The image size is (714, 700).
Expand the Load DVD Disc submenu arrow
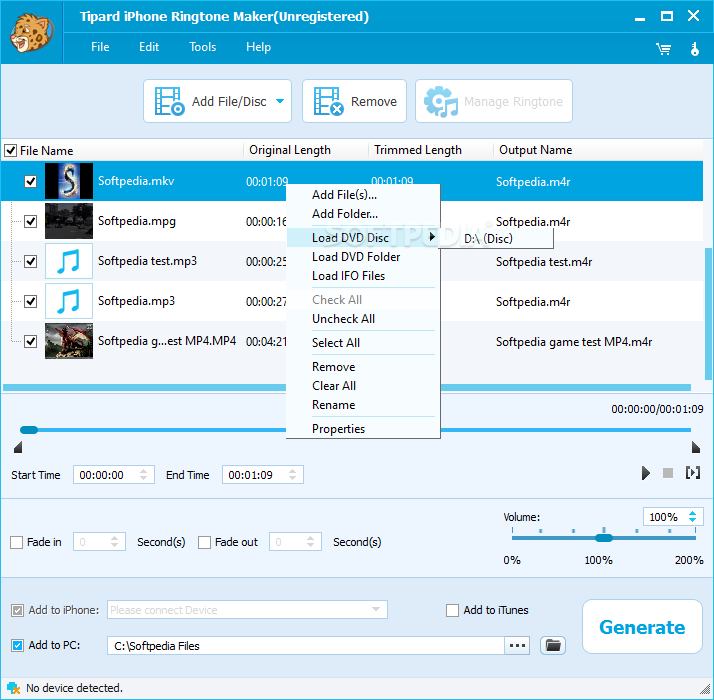click(432, 236)
